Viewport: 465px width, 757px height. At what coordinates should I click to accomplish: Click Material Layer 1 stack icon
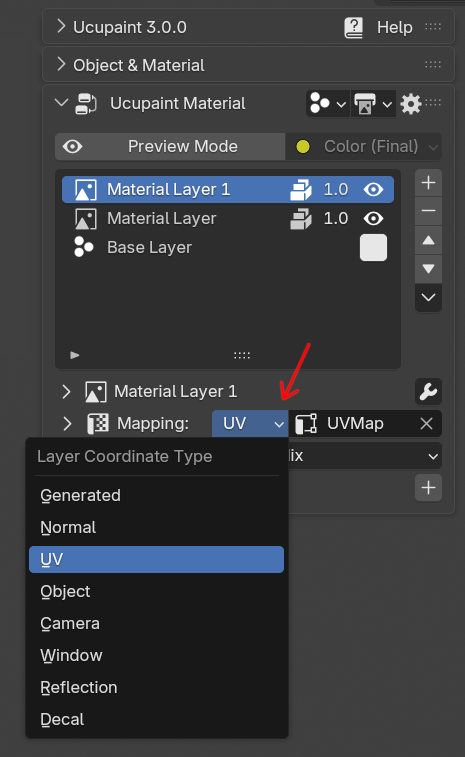coord(301,190)
